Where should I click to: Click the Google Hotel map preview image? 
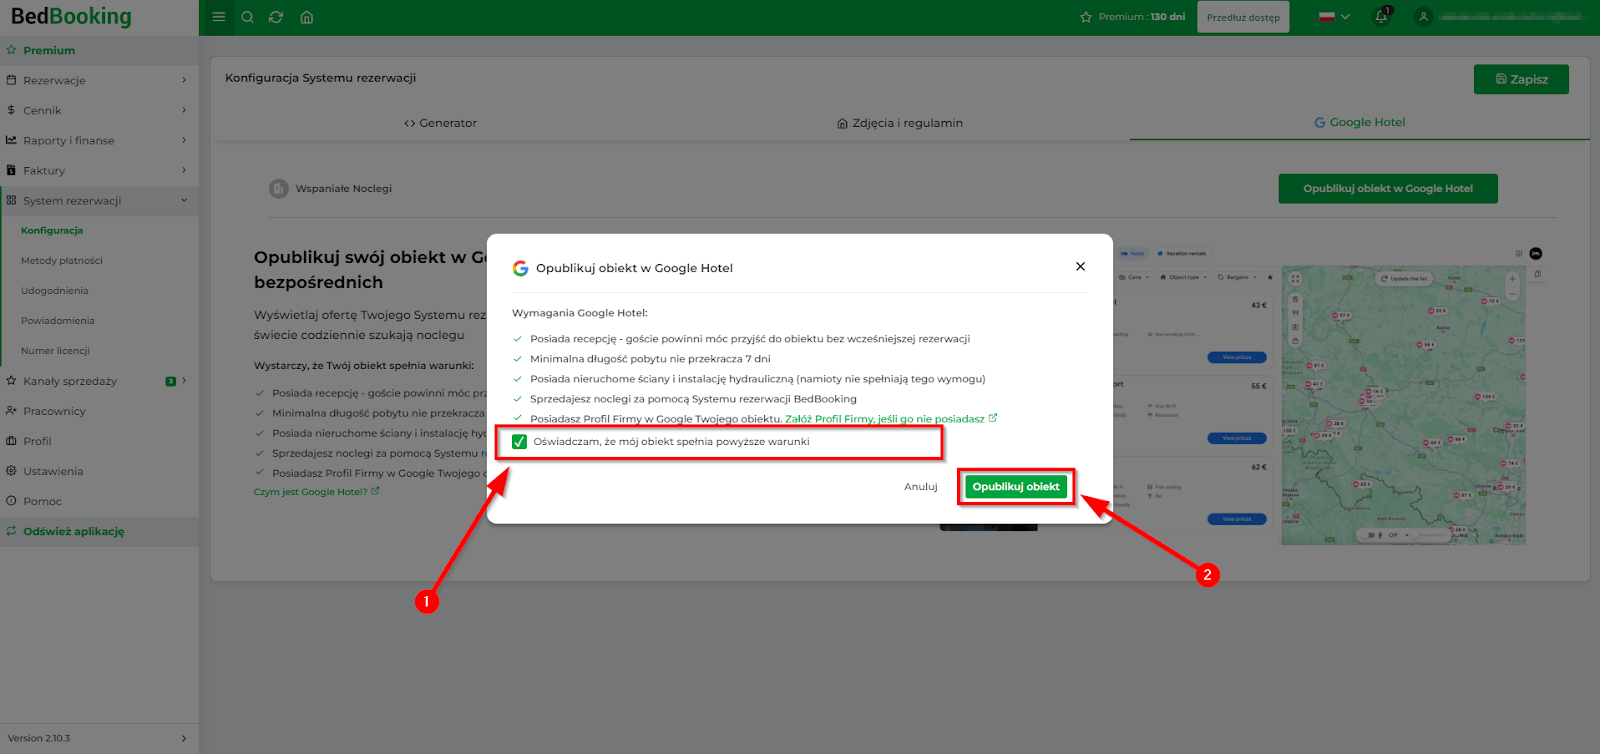[1404, 405]
